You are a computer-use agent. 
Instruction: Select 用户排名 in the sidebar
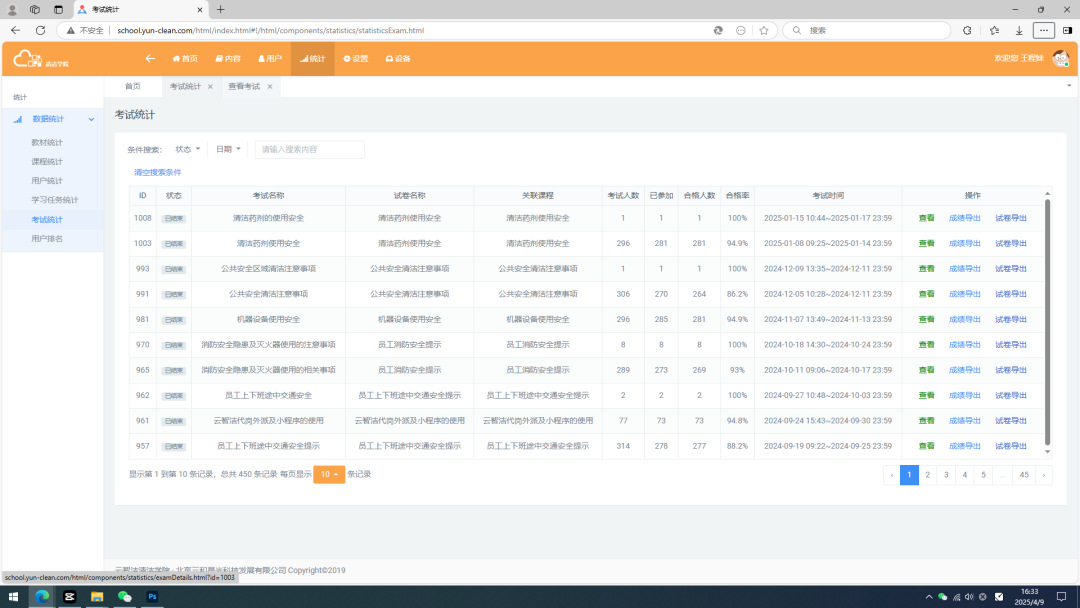[x=47, y=239]
